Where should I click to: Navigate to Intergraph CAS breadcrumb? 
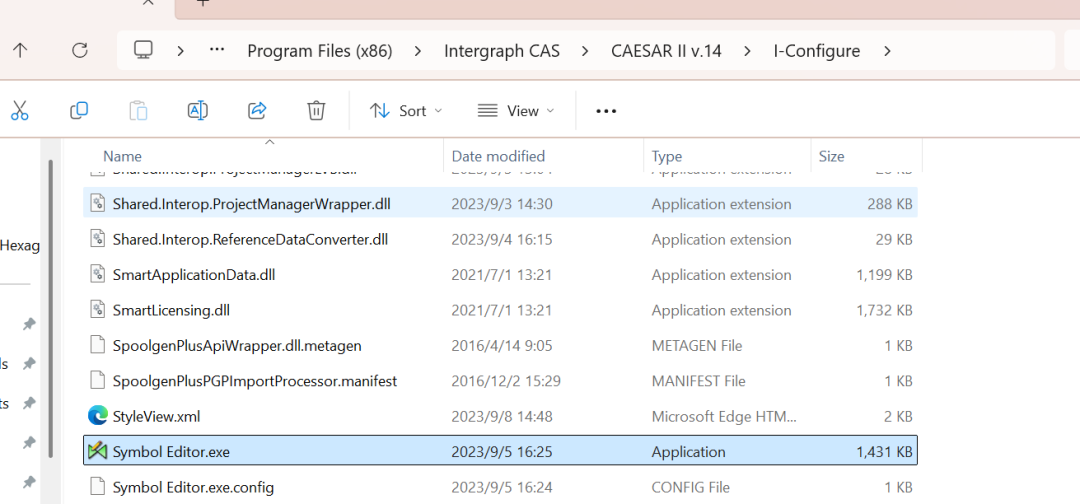click(502, 51)
